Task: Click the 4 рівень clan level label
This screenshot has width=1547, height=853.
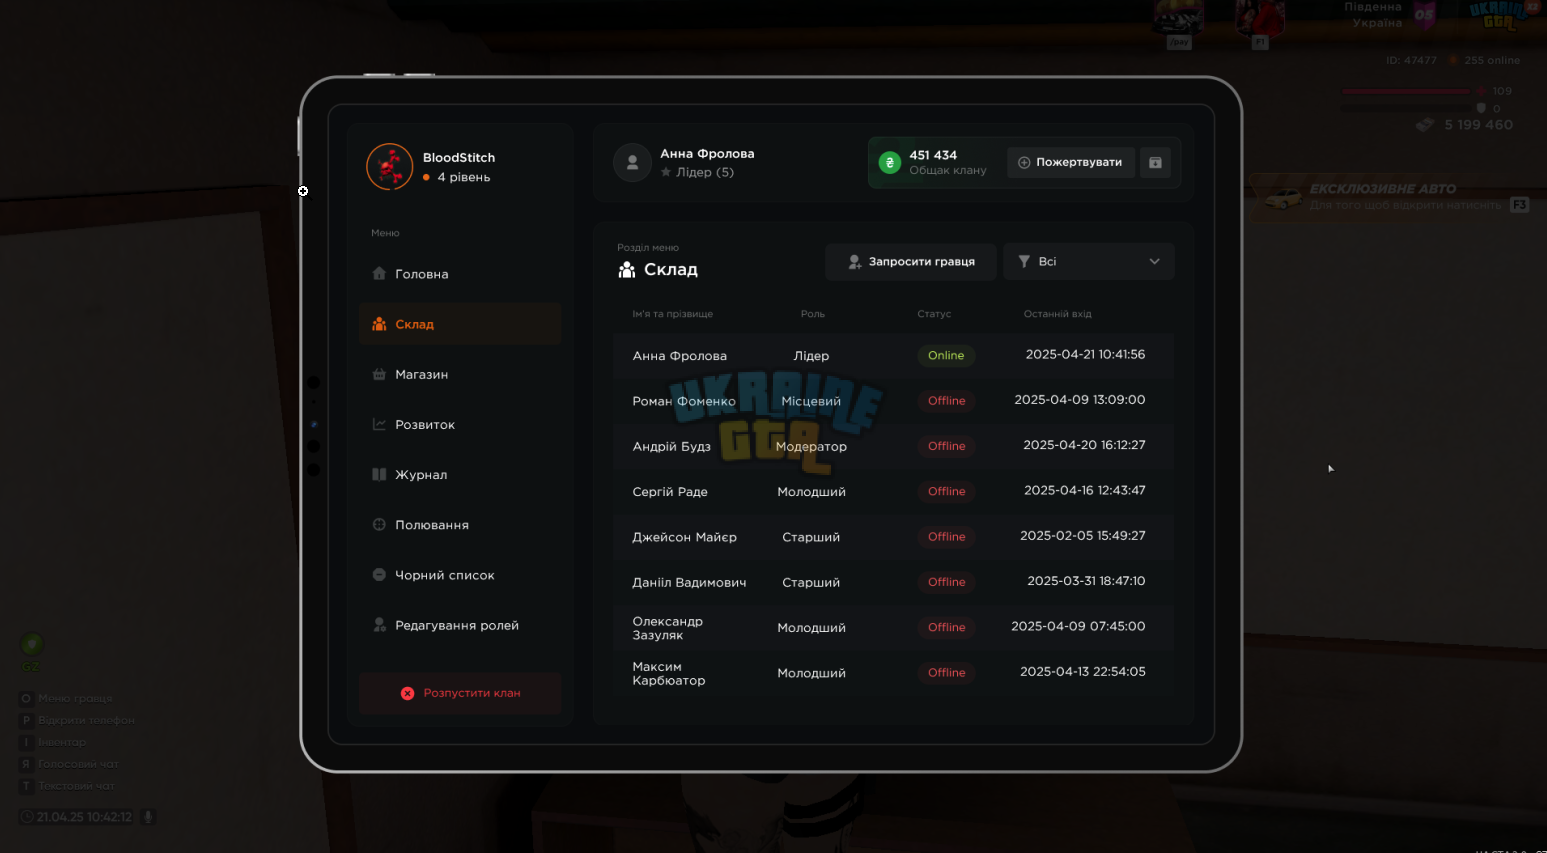Action: (x=463, y=177)
